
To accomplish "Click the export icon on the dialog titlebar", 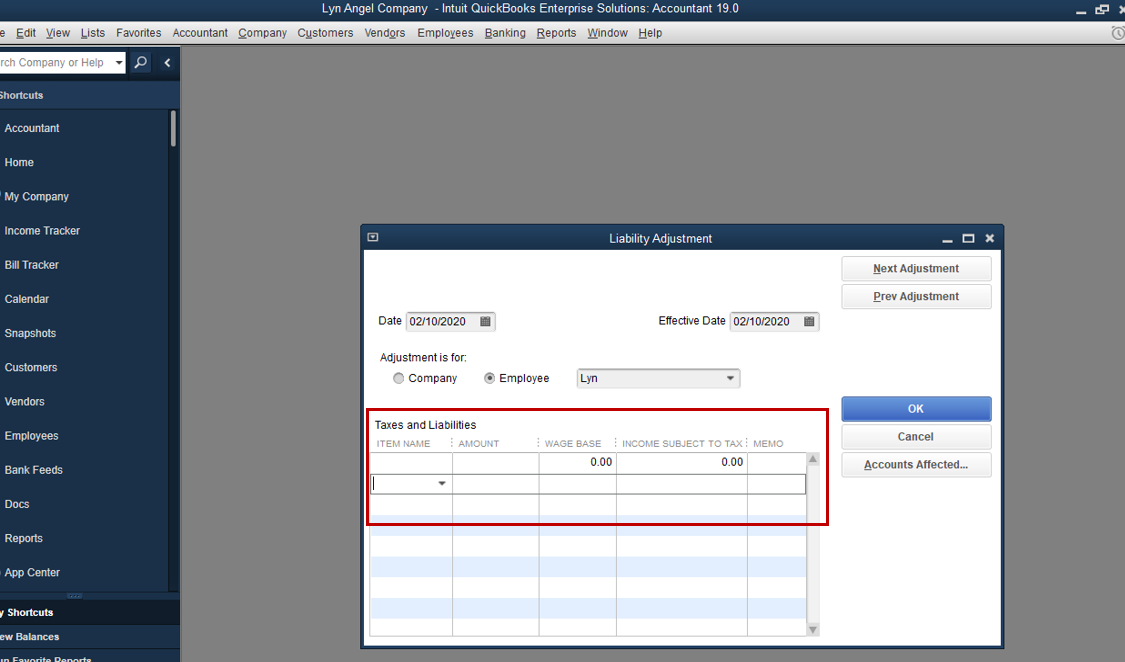I will tap(372, 236).
